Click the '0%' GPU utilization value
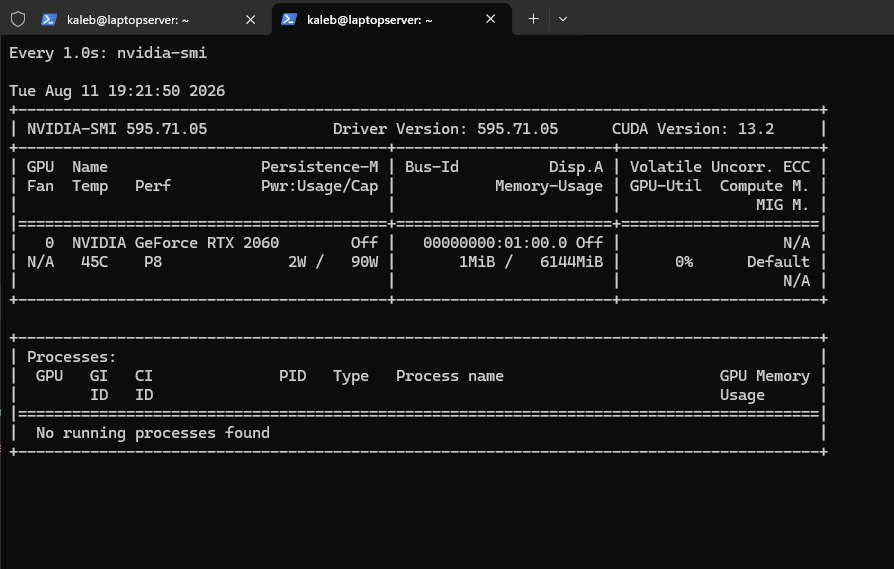 pyautogui.click(x=684, y=262)
